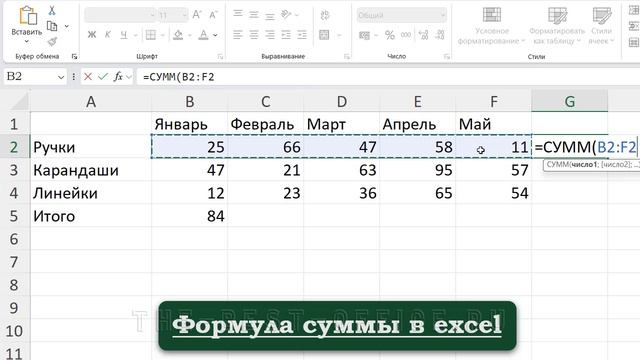Click inside the formula bar text =СУММ(B2:F2
This screenshot has height=360, width=640.
pos(179,77)
